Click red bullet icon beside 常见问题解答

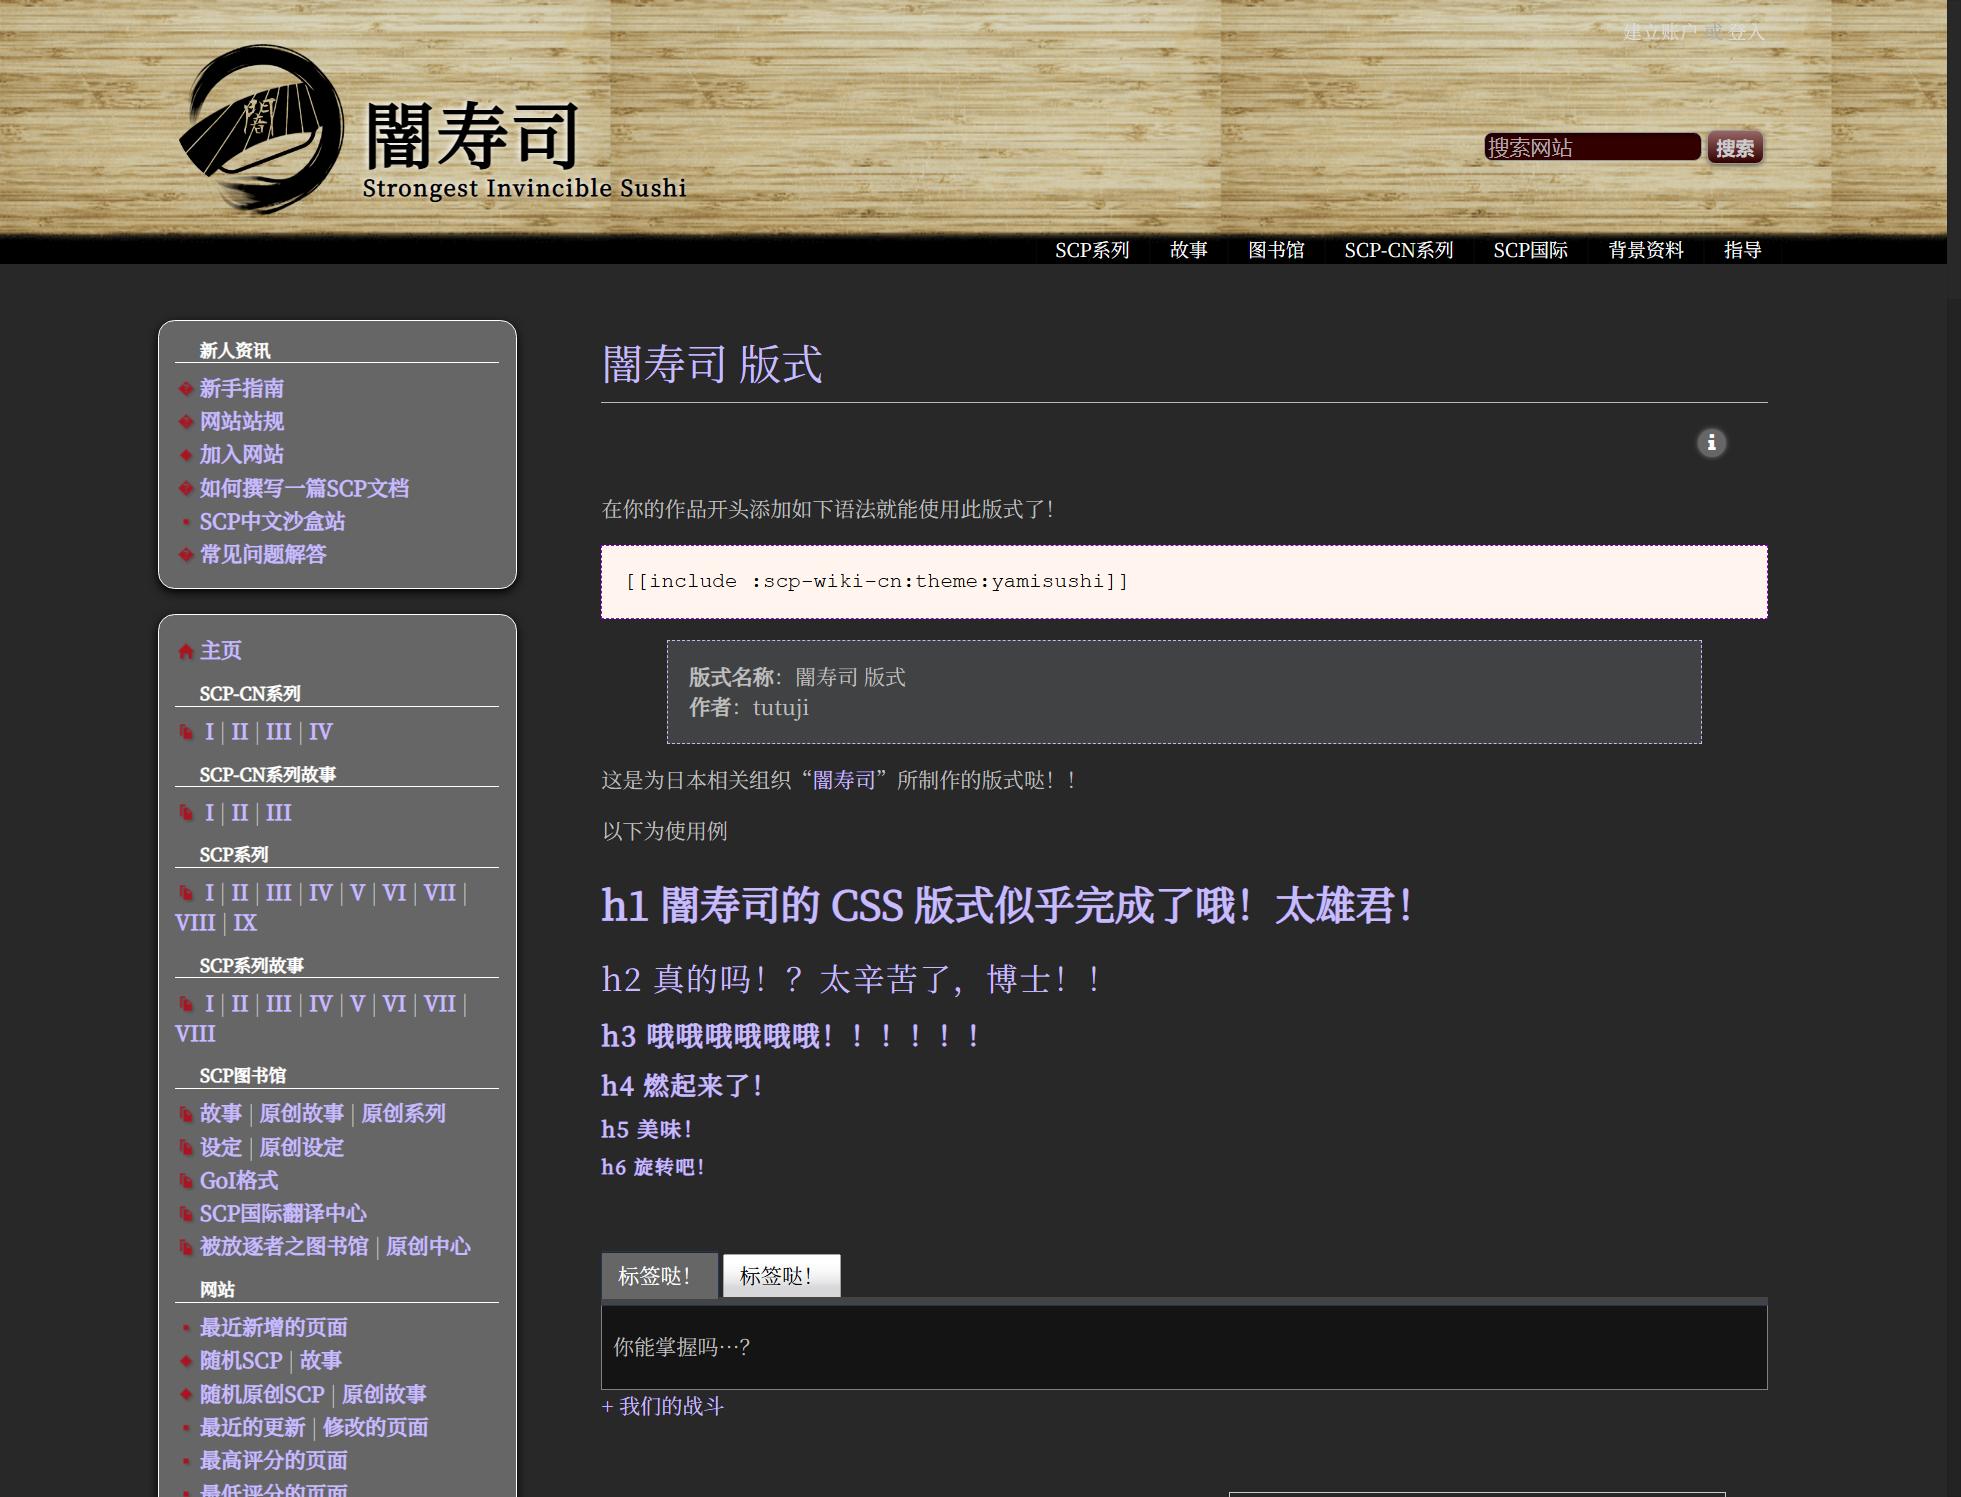tap(186, 555)
